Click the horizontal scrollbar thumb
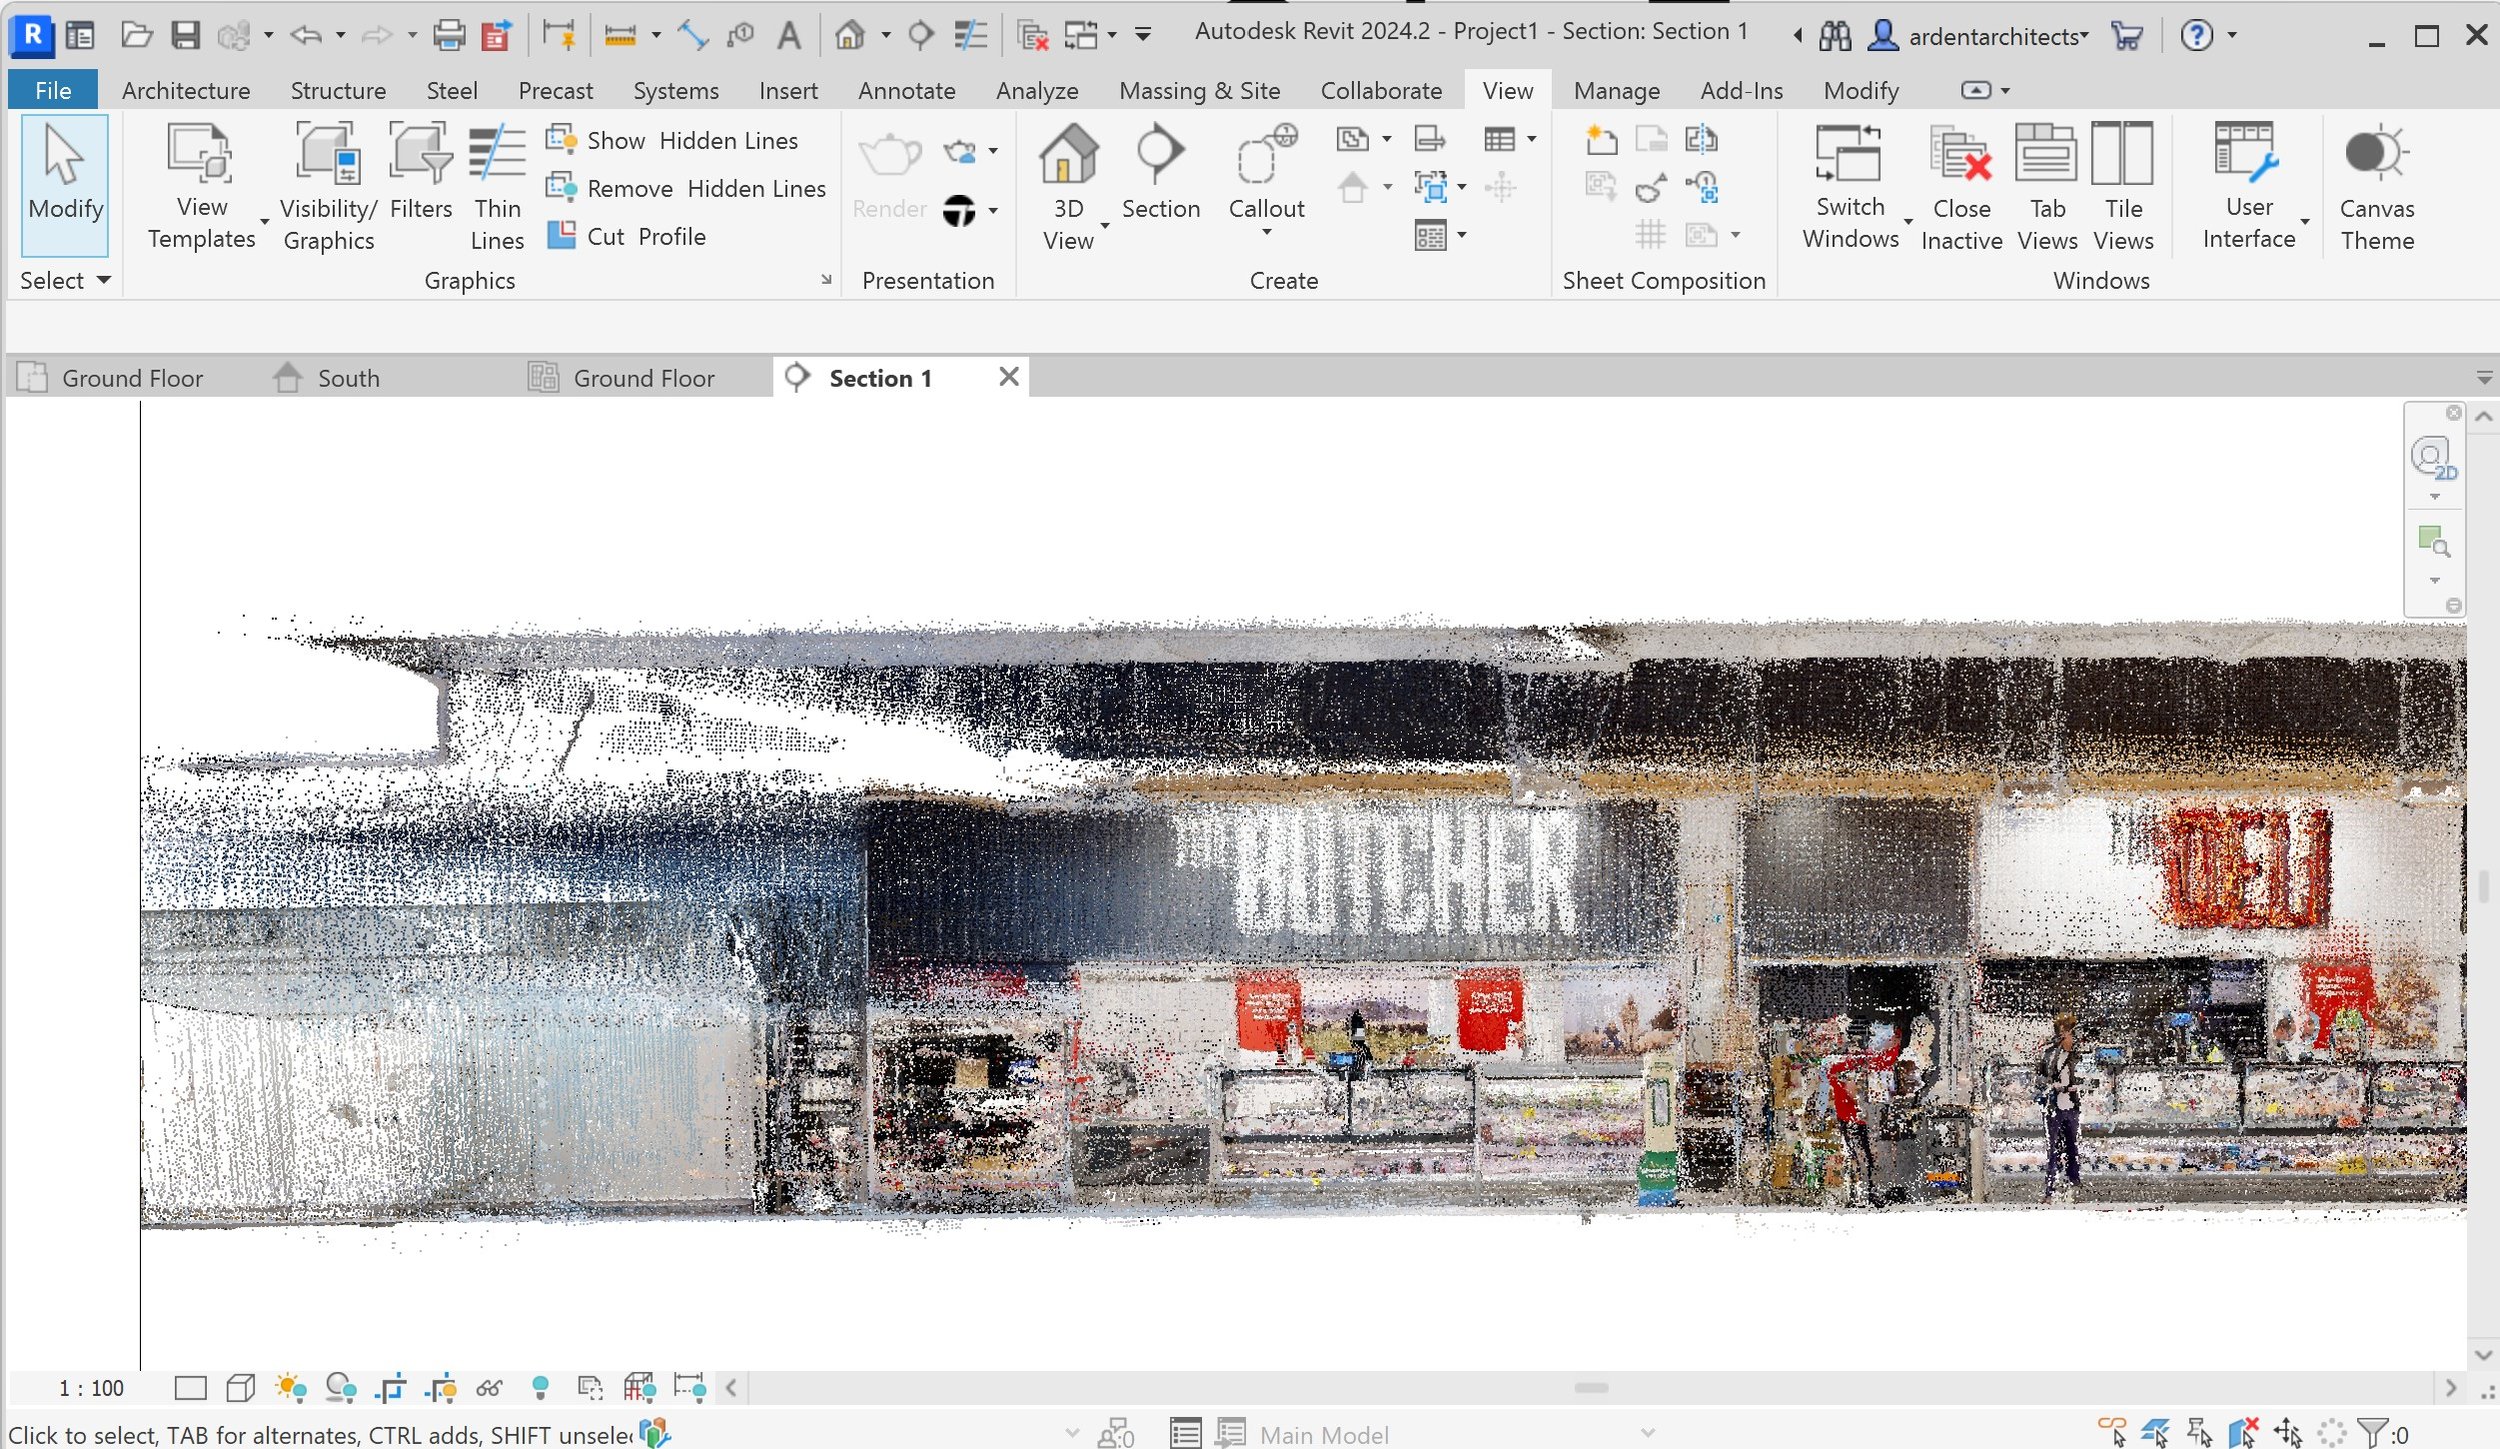 tap(1590, 1388)
